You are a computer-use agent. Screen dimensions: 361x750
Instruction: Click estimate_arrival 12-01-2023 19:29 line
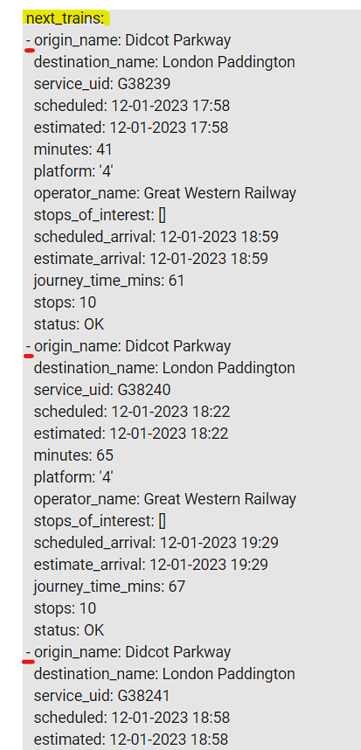[x=151, y=564]
